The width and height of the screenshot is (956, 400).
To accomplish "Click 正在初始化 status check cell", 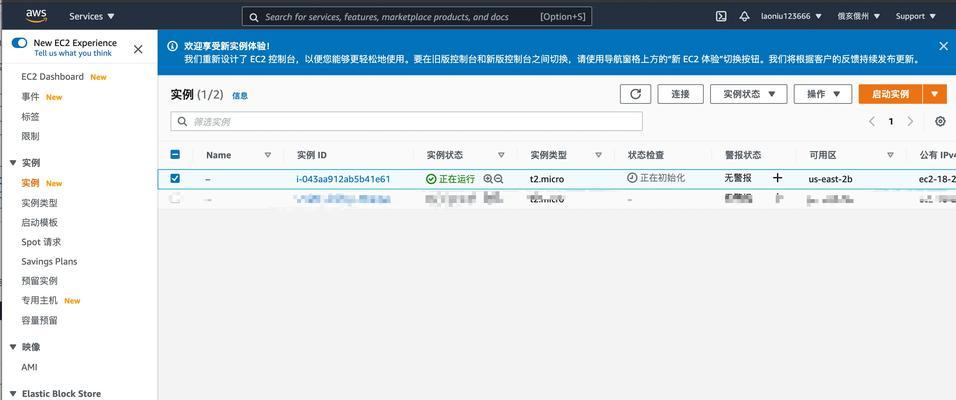I will tap(656, 178).
